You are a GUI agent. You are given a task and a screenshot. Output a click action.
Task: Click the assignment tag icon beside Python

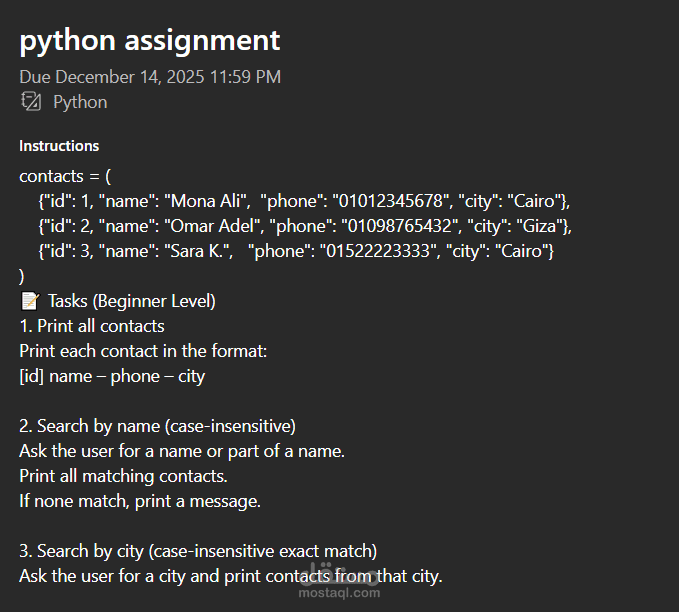[x=30, y=102]
